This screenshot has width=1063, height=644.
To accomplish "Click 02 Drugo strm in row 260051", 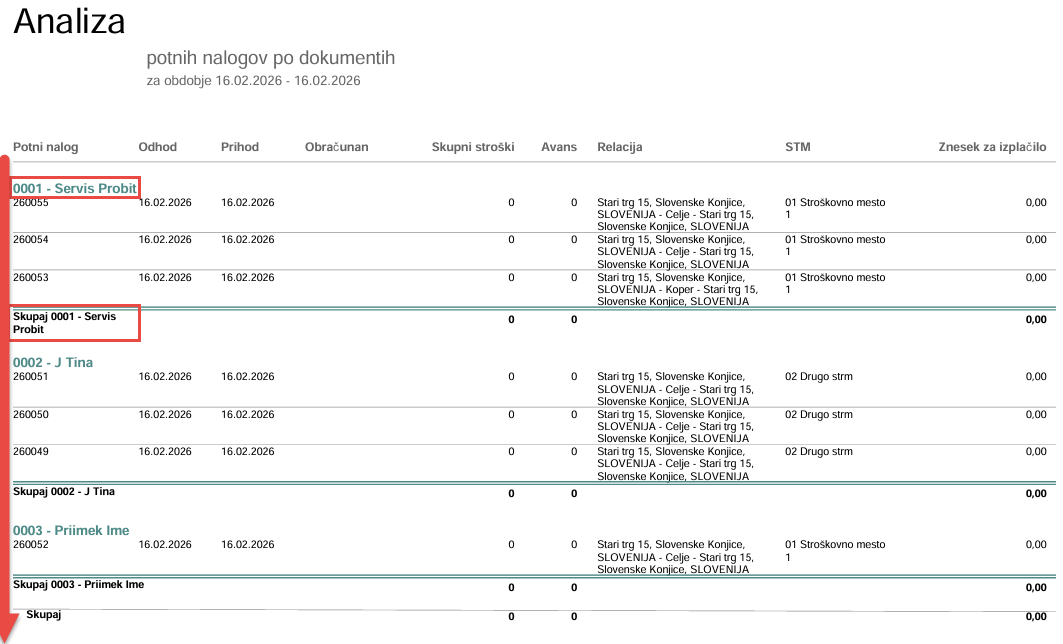I will click(819, 377).
